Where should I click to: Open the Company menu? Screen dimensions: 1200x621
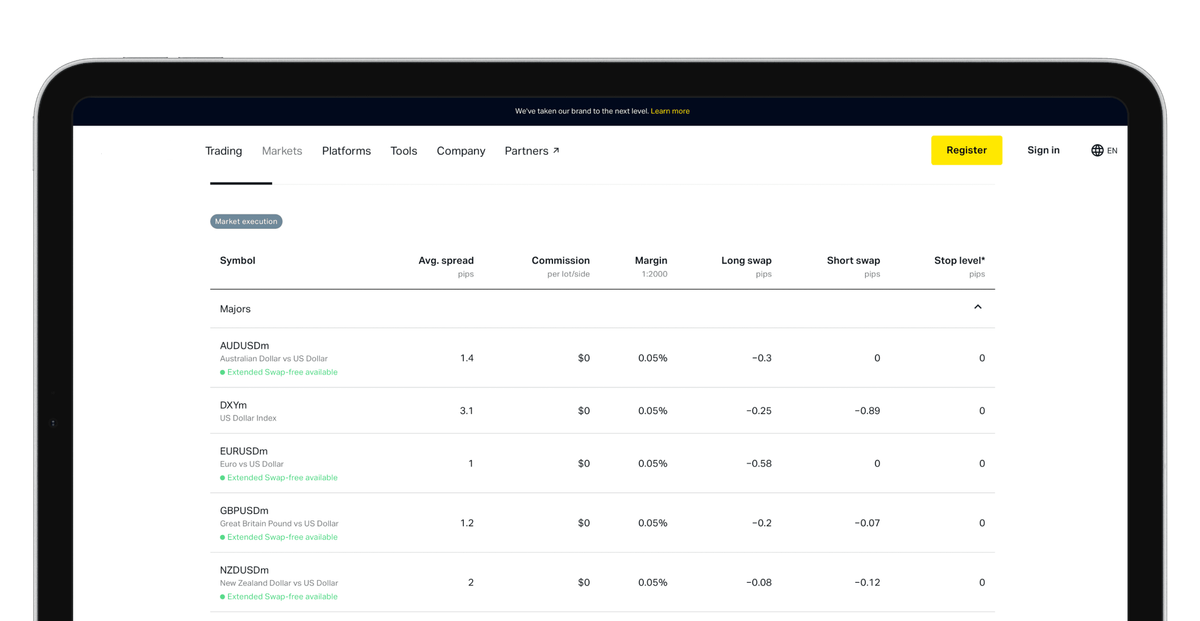461,151
